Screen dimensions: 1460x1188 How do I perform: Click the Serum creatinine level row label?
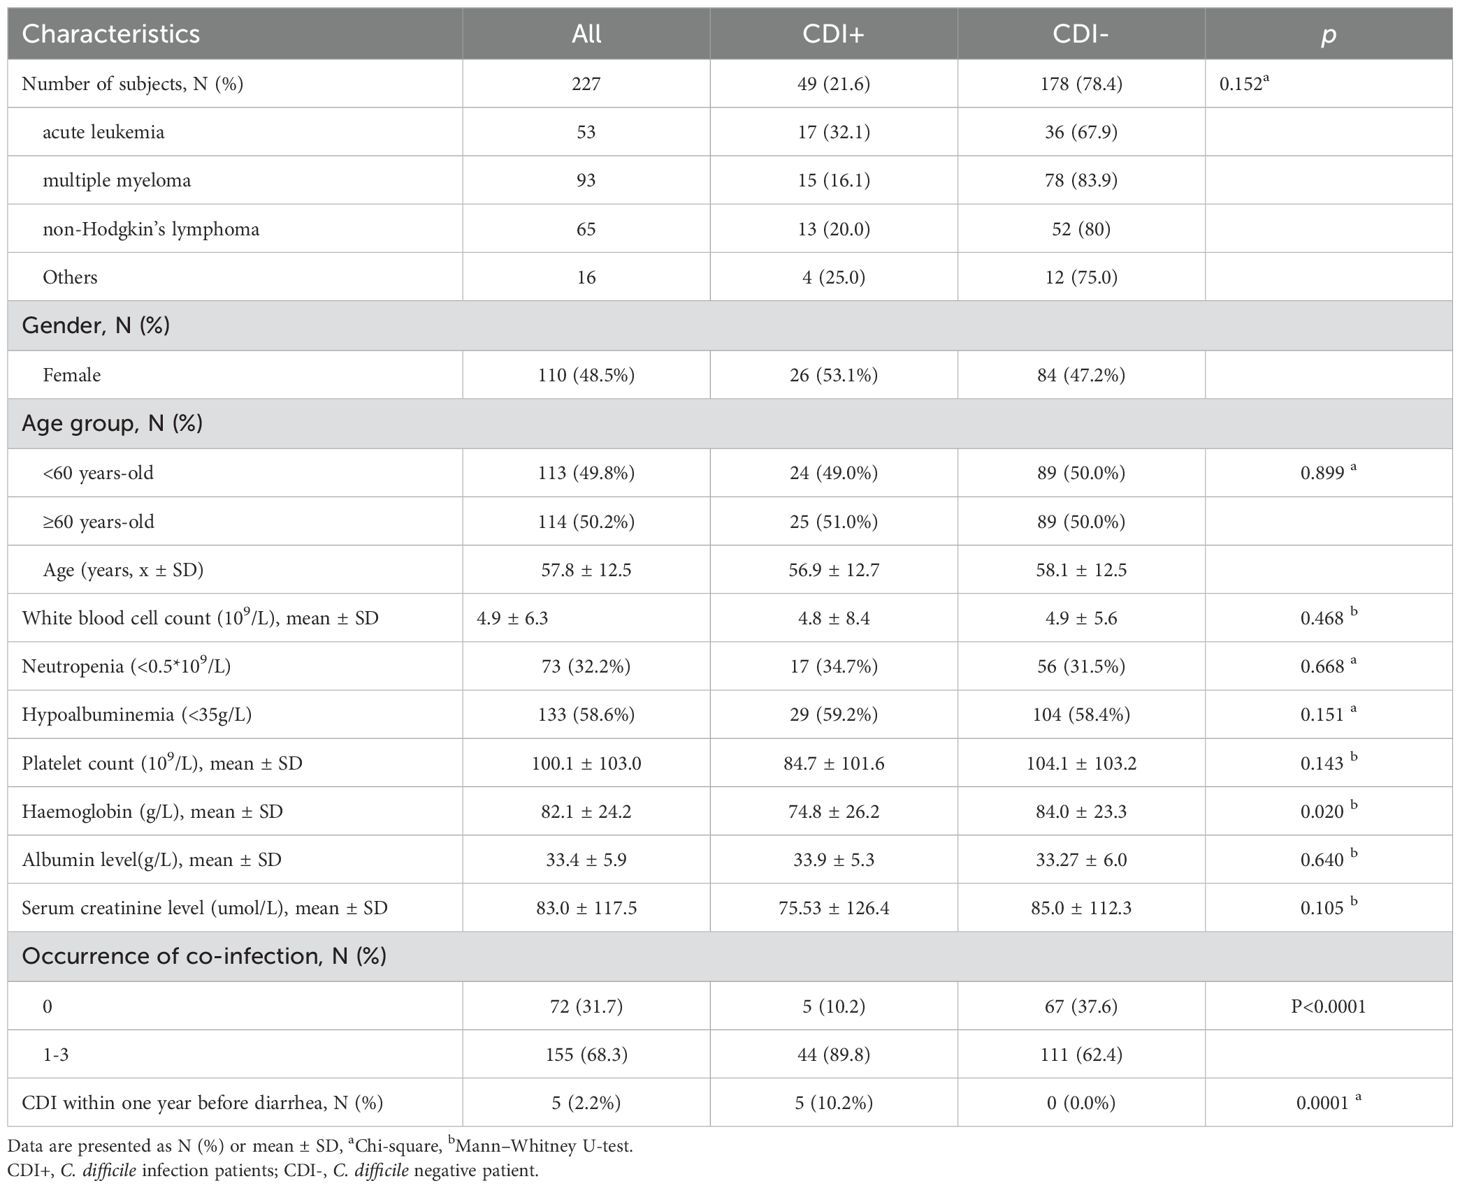click(x=204, y=909)
